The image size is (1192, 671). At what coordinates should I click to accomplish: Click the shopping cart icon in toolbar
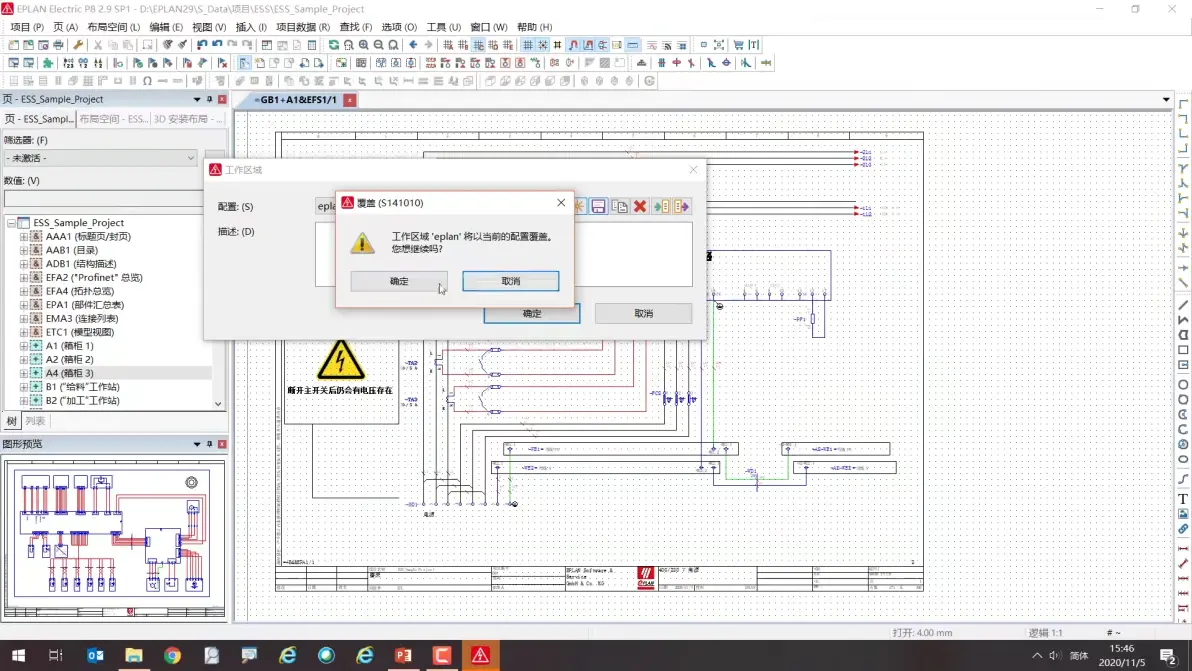[x=738, y=45]
